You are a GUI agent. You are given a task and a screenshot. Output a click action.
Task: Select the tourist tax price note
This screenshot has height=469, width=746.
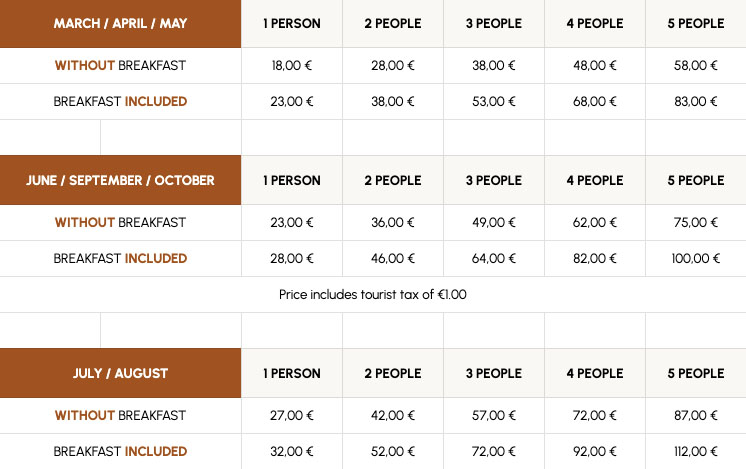pyautogui.click(x=373, y=295)
